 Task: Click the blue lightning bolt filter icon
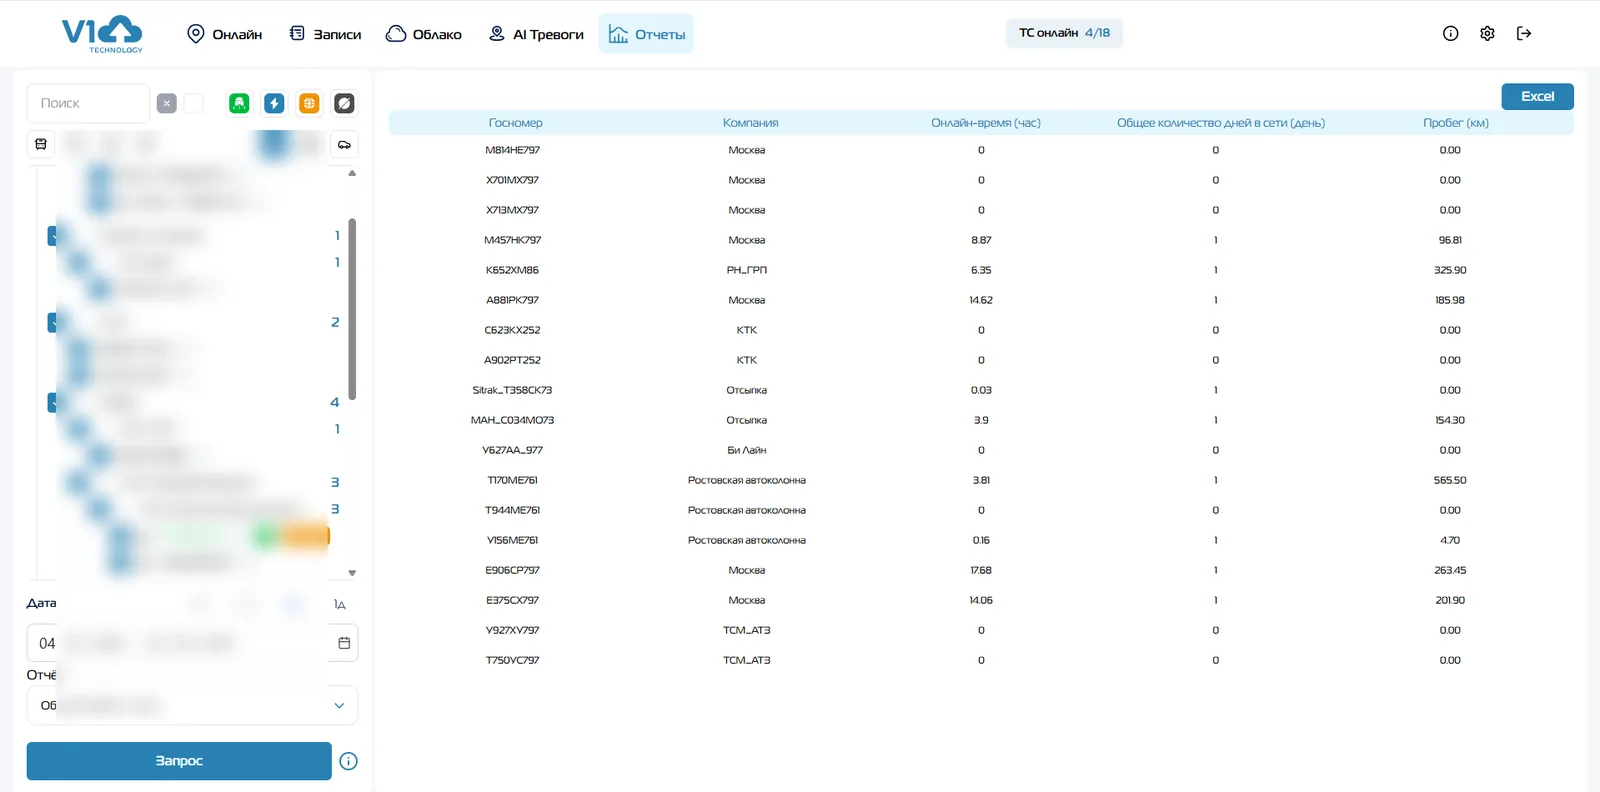(274, 103)
